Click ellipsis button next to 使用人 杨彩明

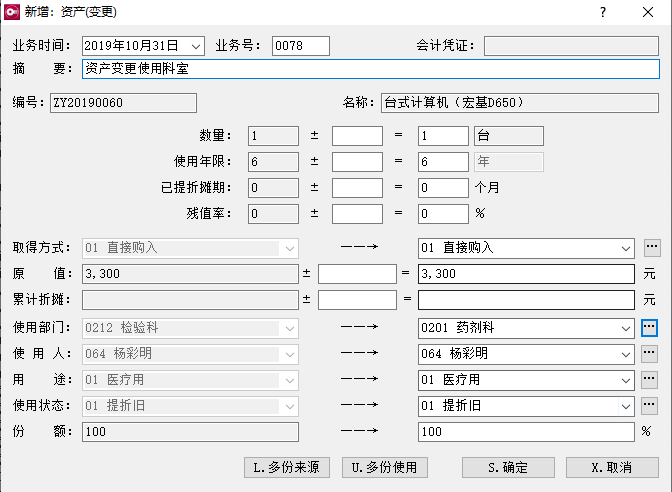click(651, 353)
